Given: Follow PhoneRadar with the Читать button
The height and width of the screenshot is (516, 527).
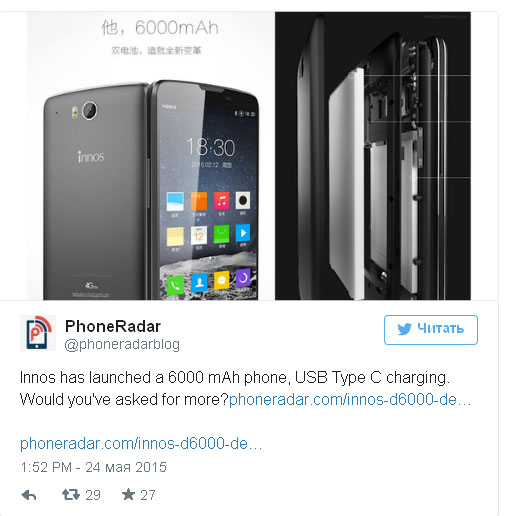Looking at the screenshot, I should [x=431, y=330].
